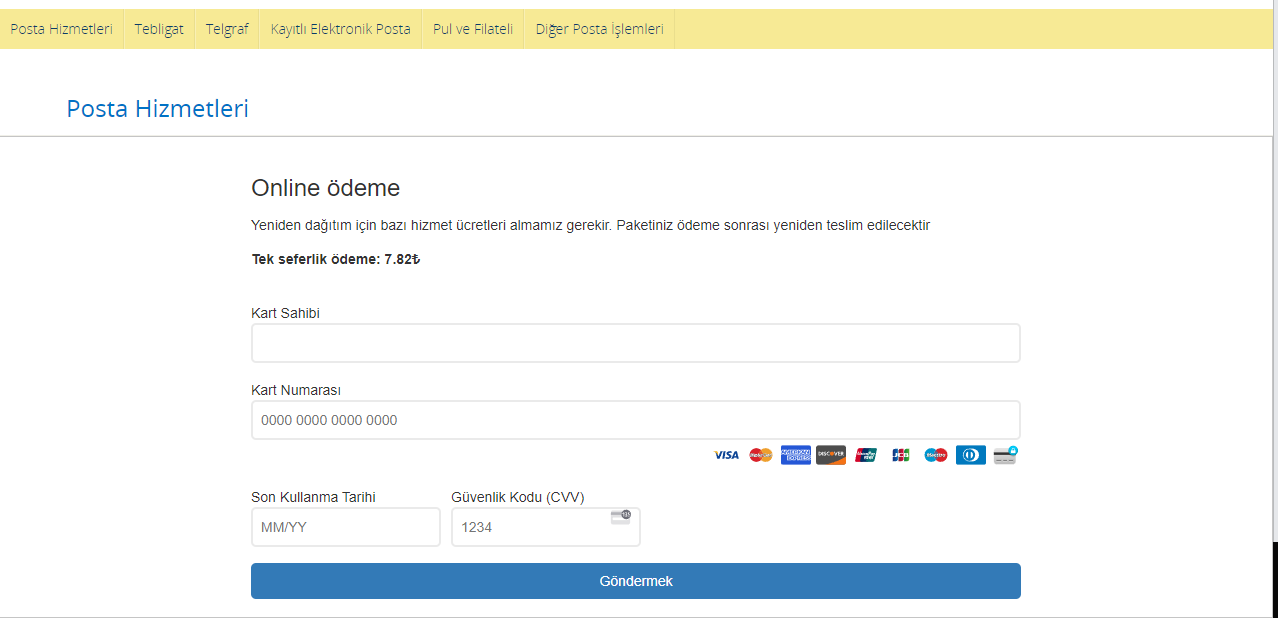This screenshot has width=1278, height=618.
Task: Focus the Kart Sahibi field
Action: click(x=636, y=343)
